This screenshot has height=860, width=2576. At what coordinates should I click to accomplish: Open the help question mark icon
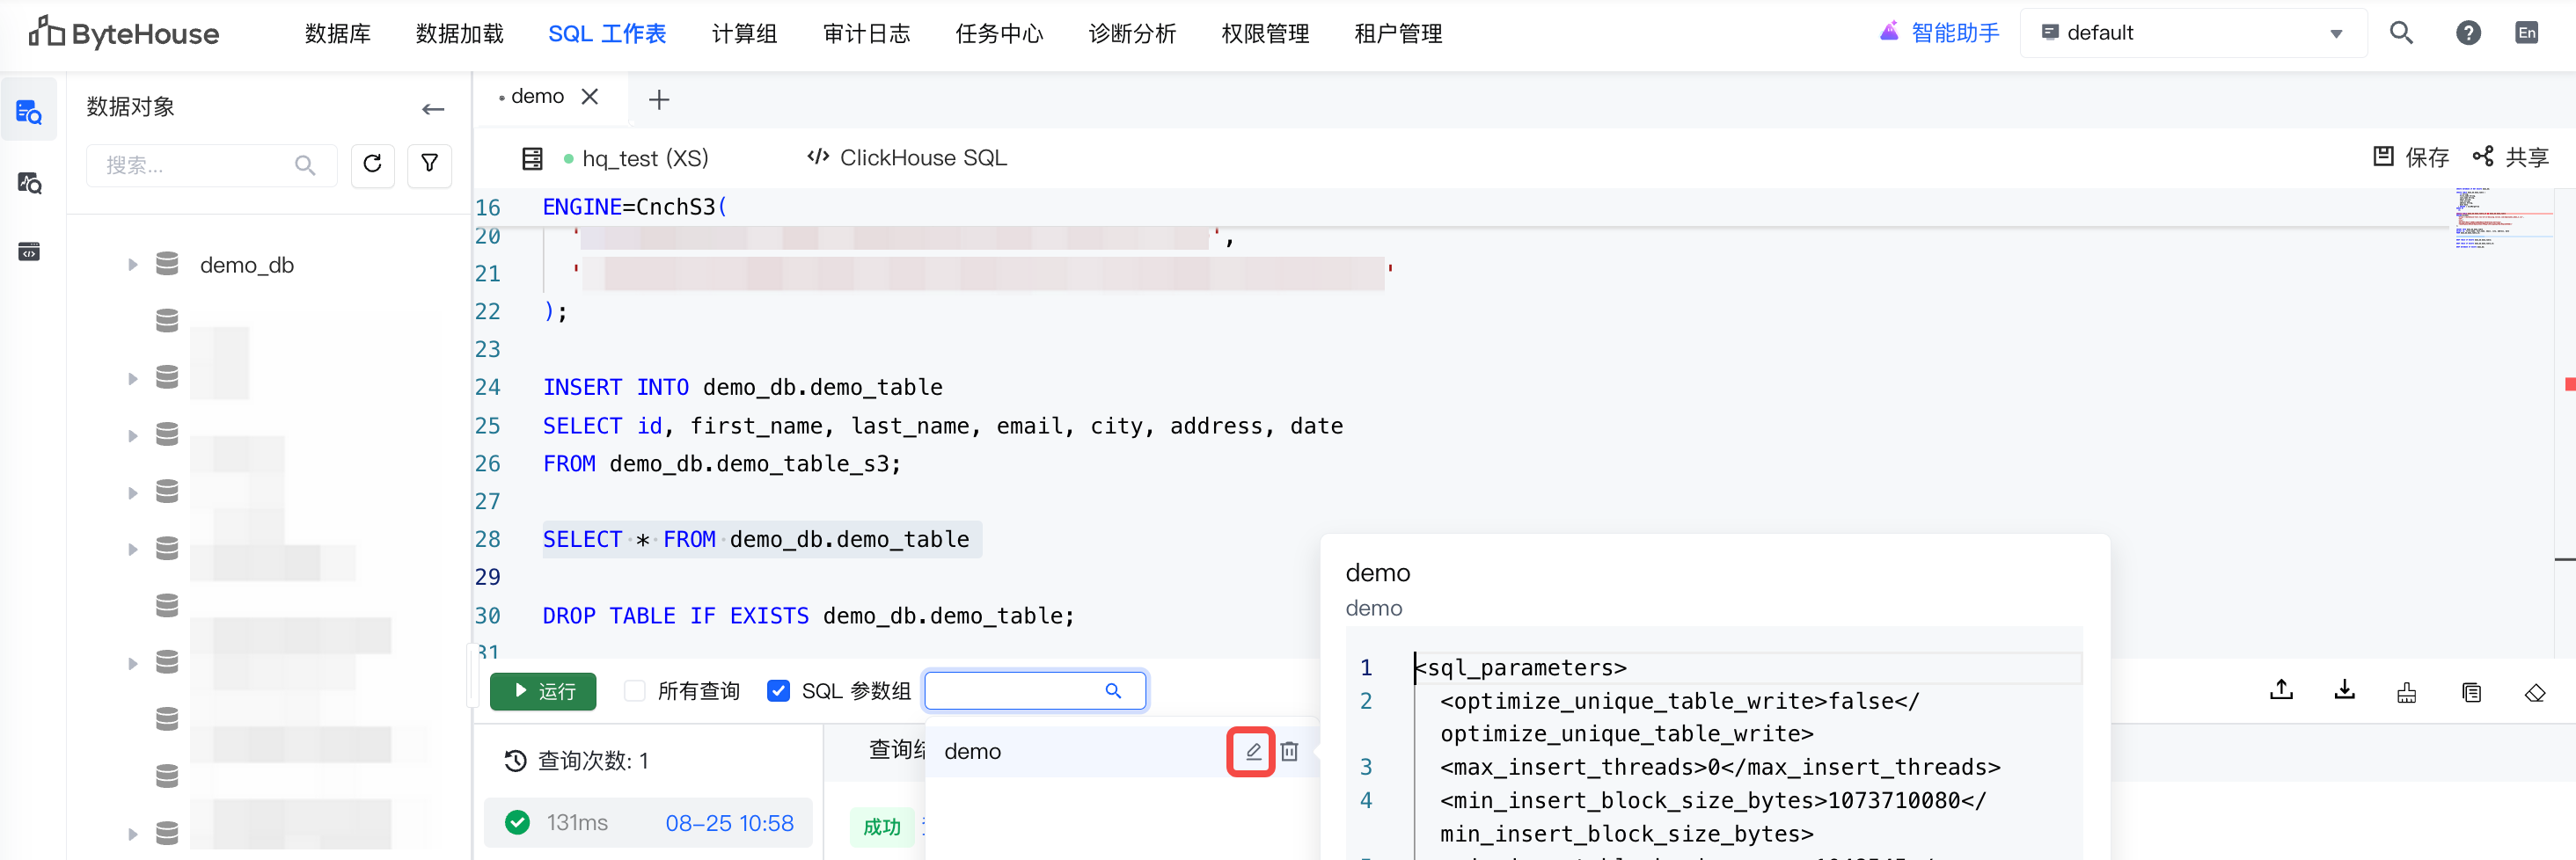point(2468,33)
